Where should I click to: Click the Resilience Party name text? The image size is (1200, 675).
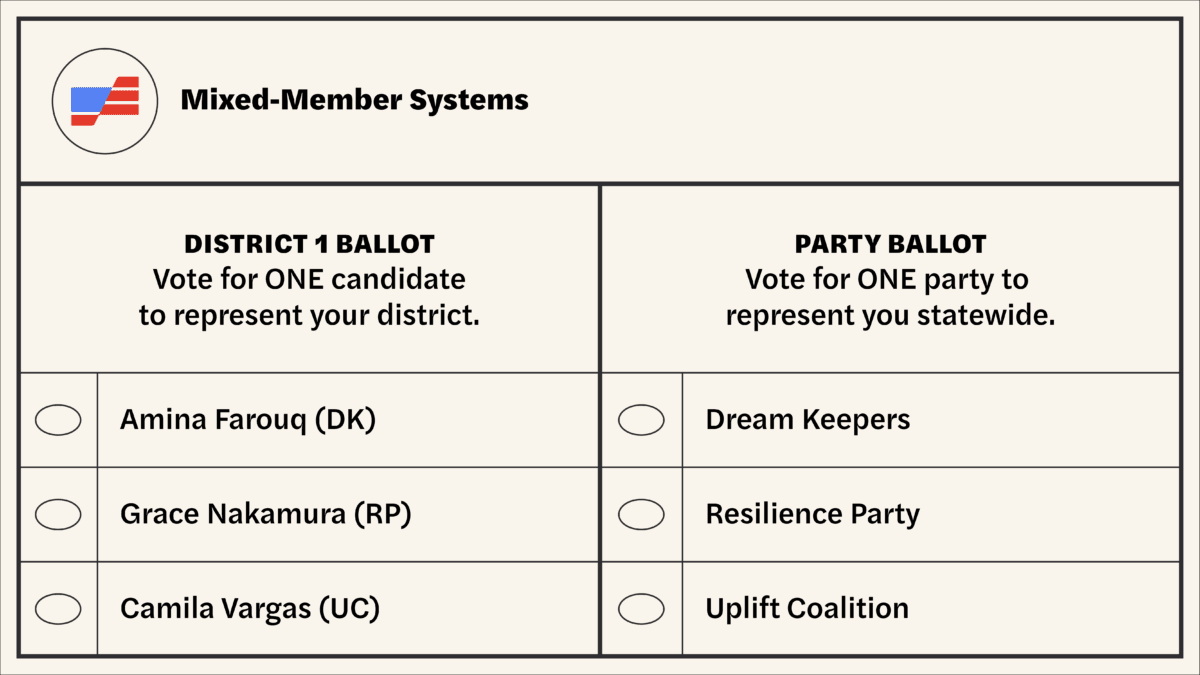pos(812,514)
